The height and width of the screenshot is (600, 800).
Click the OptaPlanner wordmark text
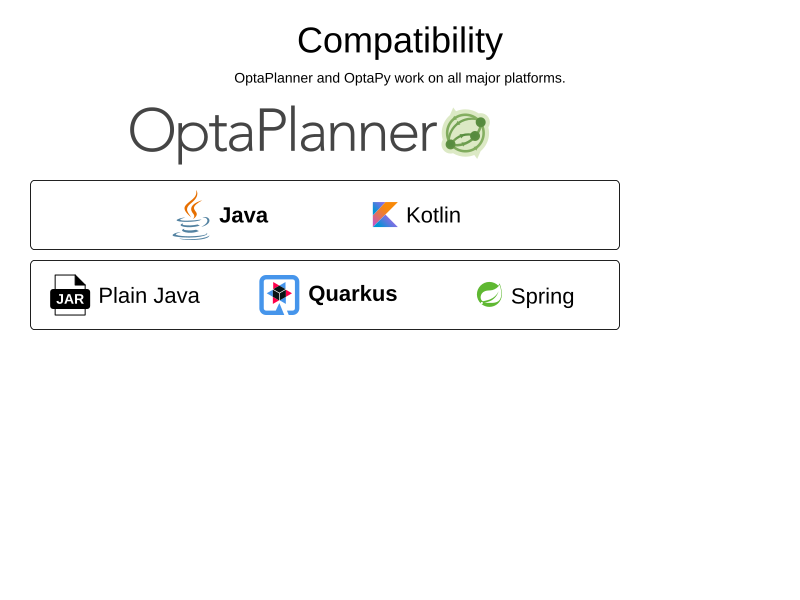point(283,134)
